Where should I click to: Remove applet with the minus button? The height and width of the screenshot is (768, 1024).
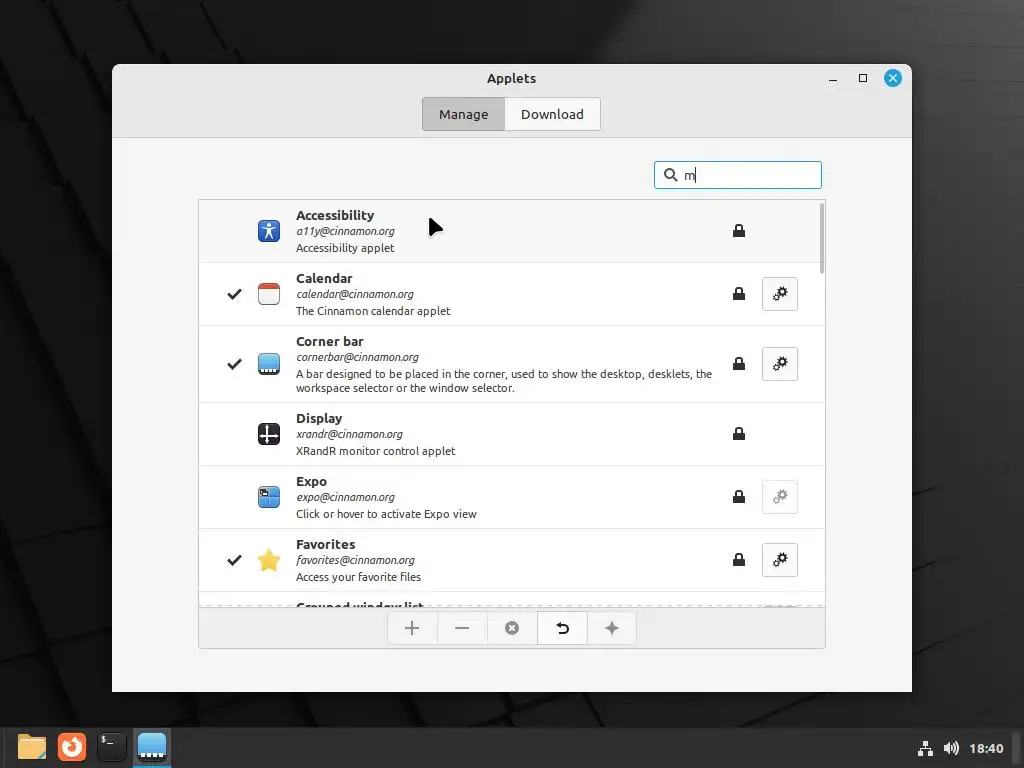462,628
